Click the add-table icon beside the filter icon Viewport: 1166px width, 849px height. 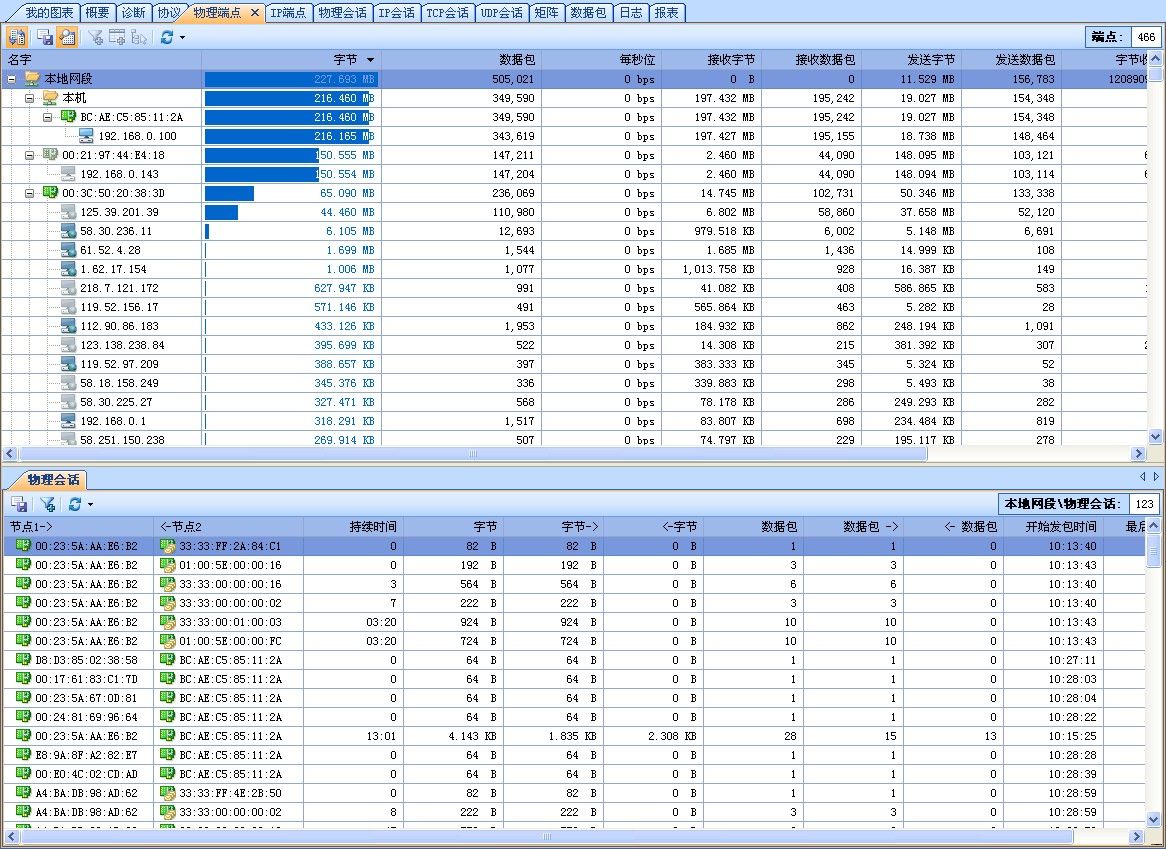[116, 37]
